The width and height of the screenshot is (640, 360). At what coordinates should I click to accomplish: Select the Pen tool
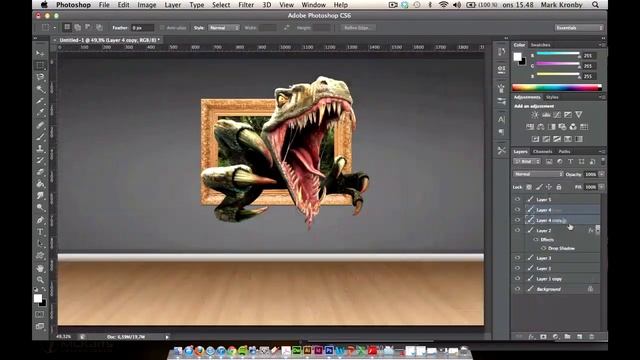[x=40, y=220]
